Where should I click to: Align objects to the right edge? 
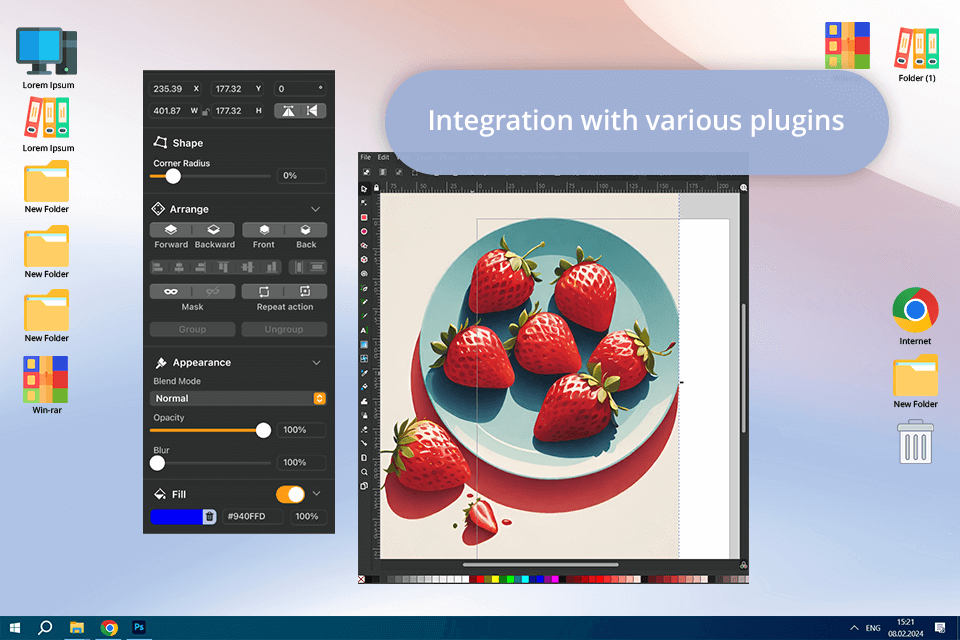(x=200, y=267)
